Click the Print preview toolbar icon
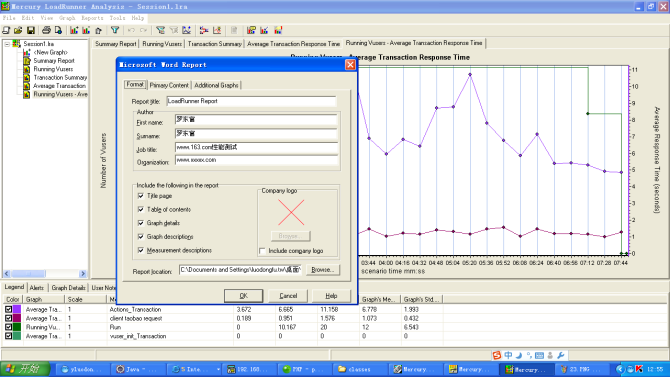Screen dimensions: 670x377 [x=58, y=30]
